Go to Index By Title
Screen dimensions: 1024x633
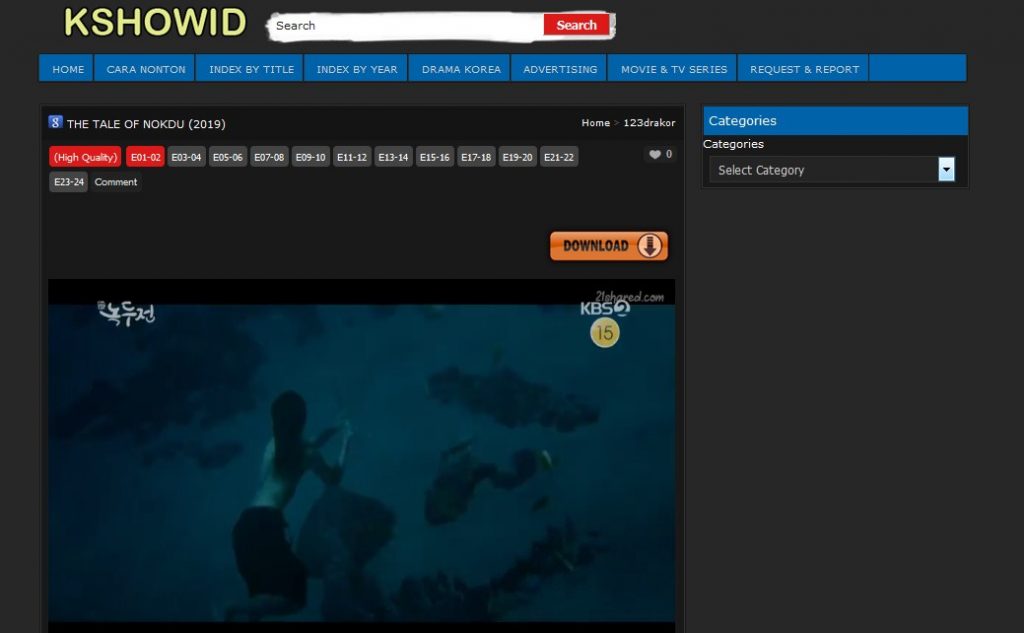pos(251,69)
